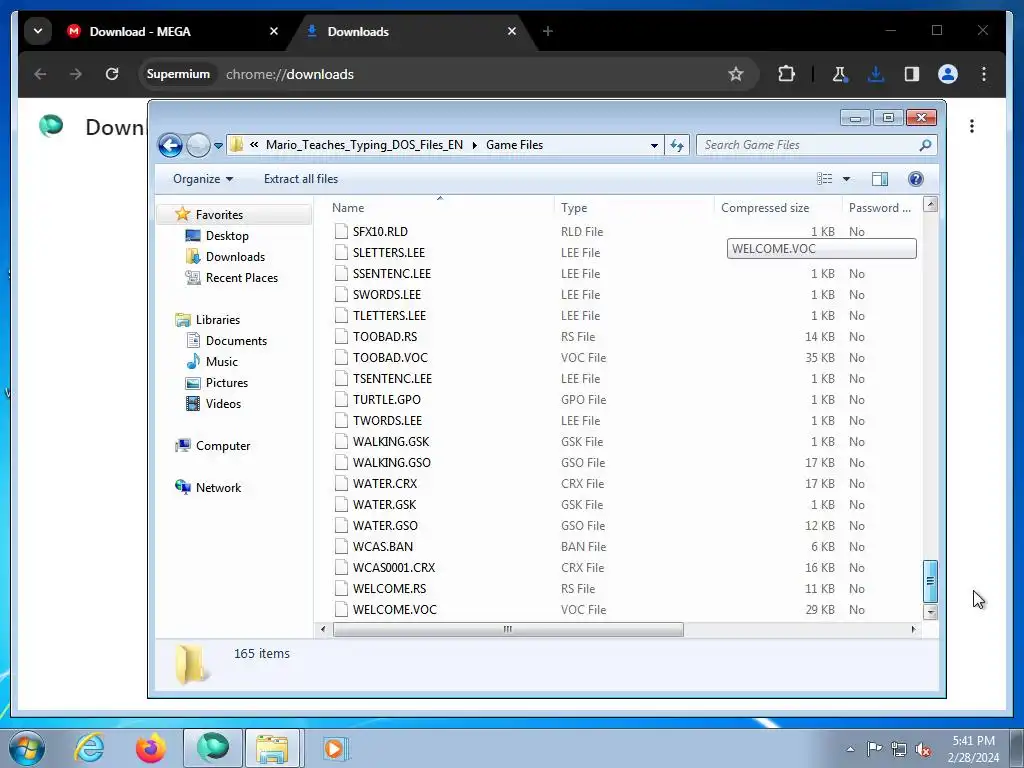Select Computer in navigation pane
Viewport: 1024px width, 768px height.
point(223,446)
